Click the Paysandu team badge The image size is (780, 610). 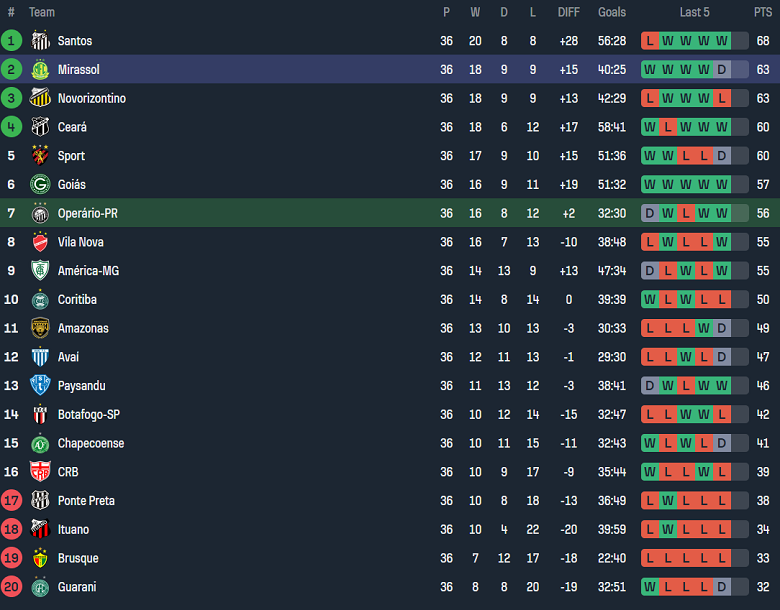point(40,386)
